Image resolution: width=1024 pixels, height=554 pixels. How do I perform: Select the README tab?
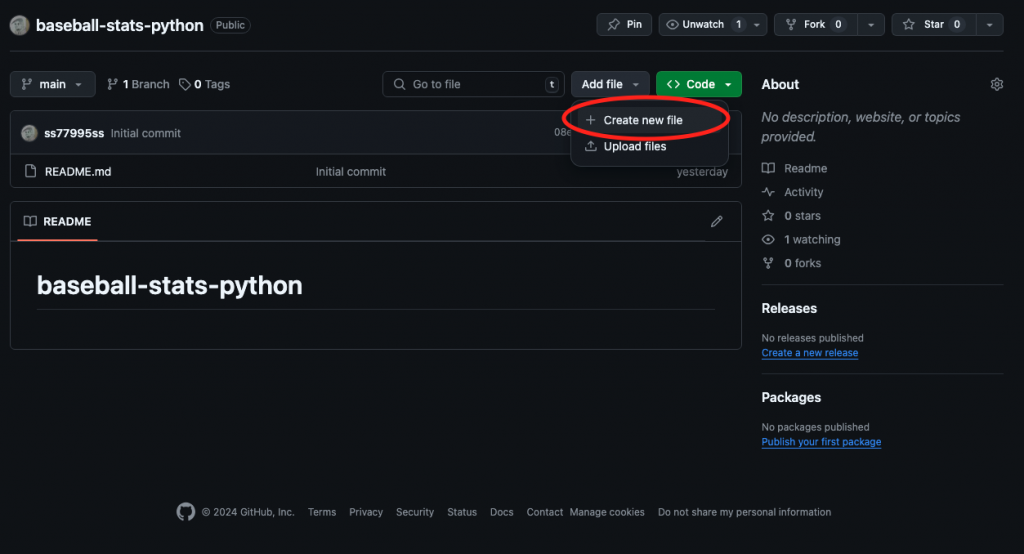57,221
